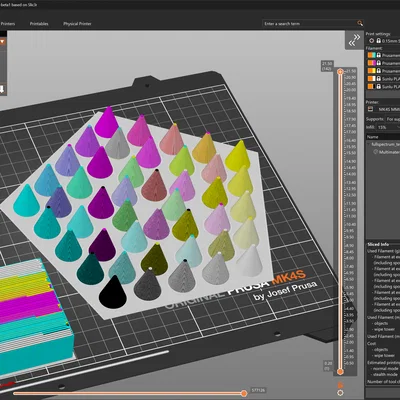Open the orange legend dropdown at left
Screen dimensions: 400x400
point(2,42)
